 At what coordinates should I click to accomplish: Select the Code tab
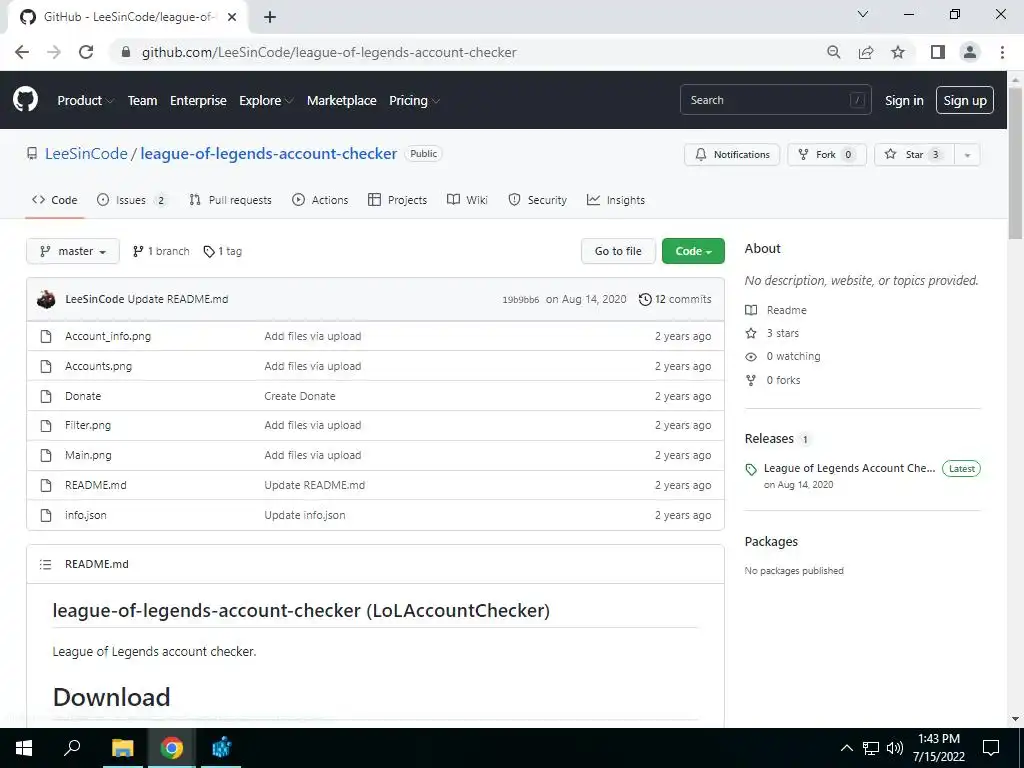[55, 200]
